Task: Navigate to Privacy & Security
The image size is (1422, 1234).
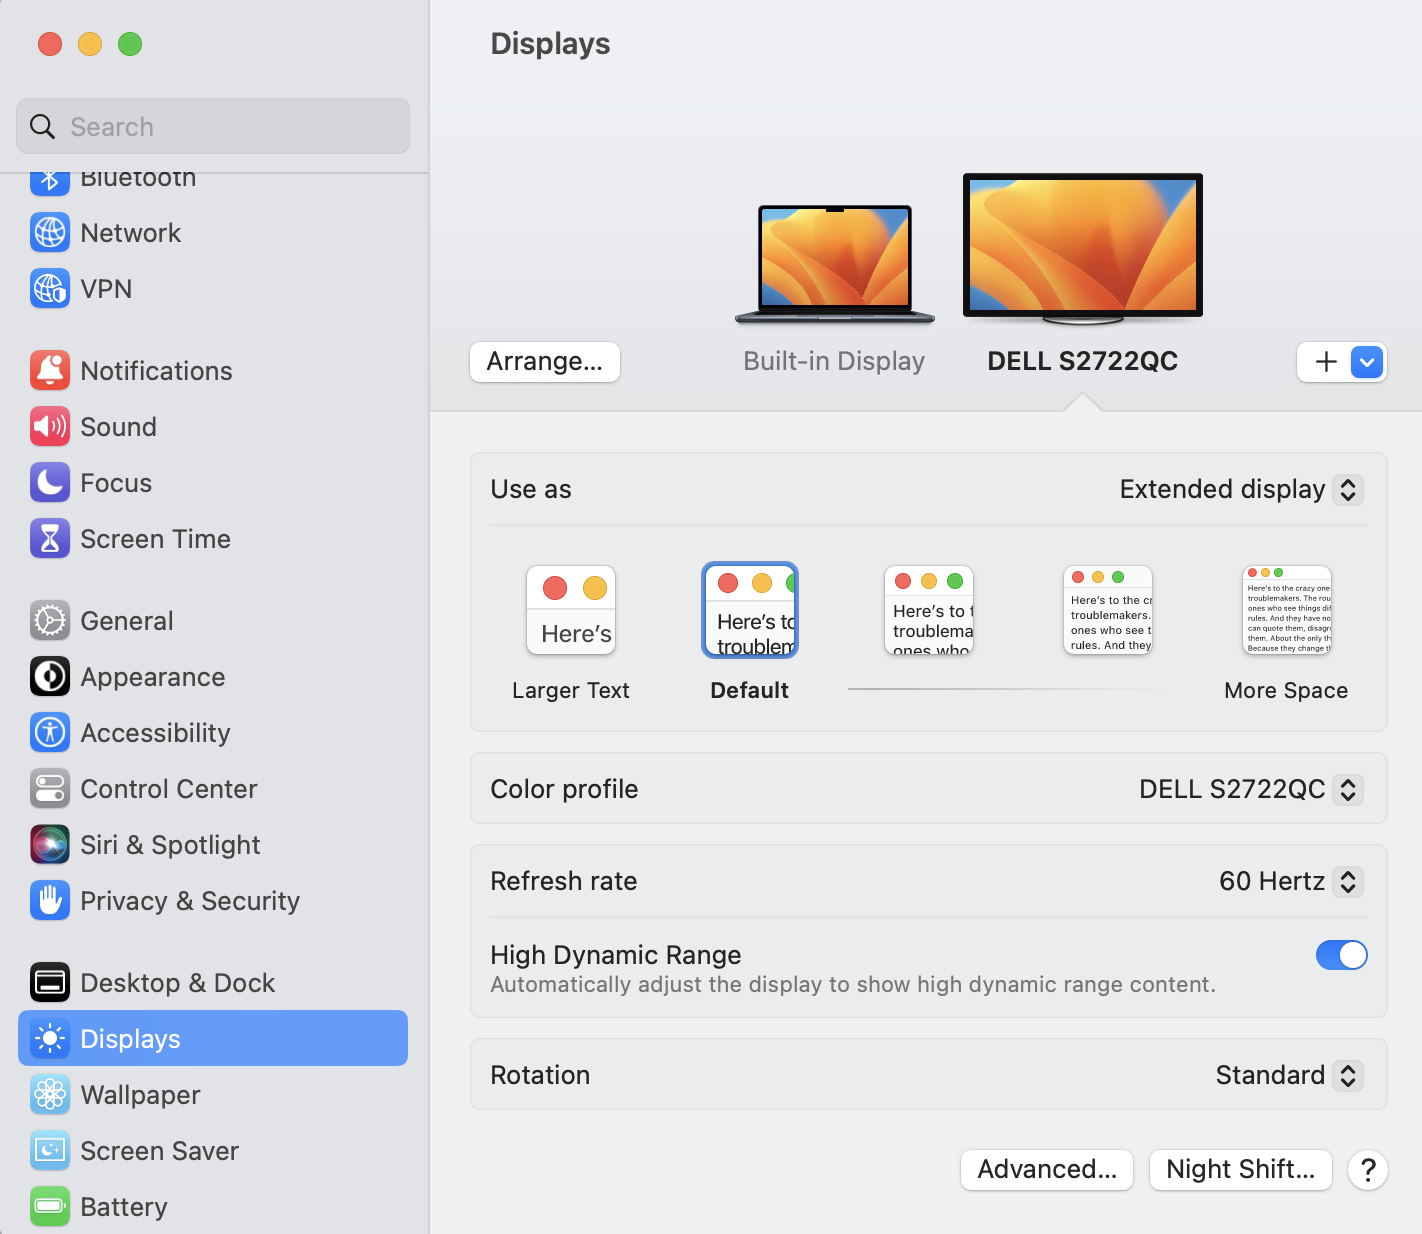Action: [213, 900]
